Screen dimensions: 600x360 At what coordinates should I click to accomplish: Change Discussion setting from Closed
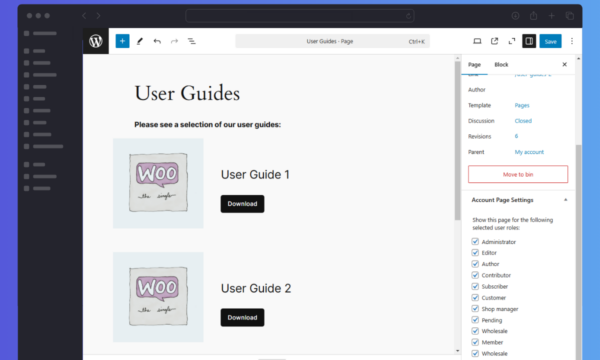pos(523,121)
